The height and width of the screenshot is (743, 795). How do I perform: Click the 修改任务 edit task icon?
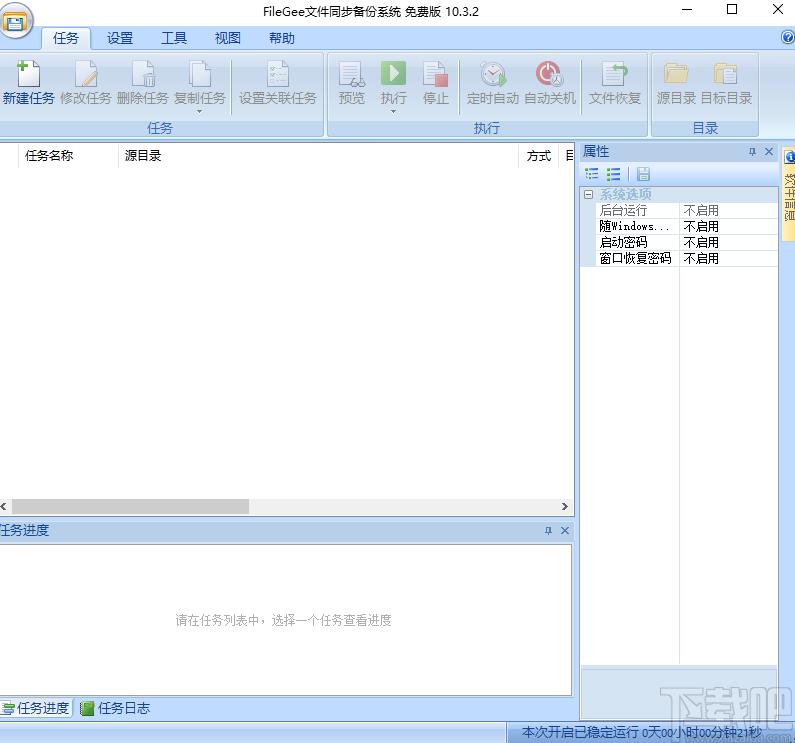tap(86, 75)
